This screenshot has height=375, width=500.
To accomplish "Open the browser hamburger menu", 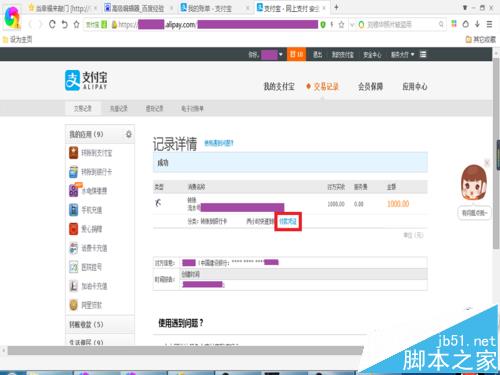I will 489,24.
